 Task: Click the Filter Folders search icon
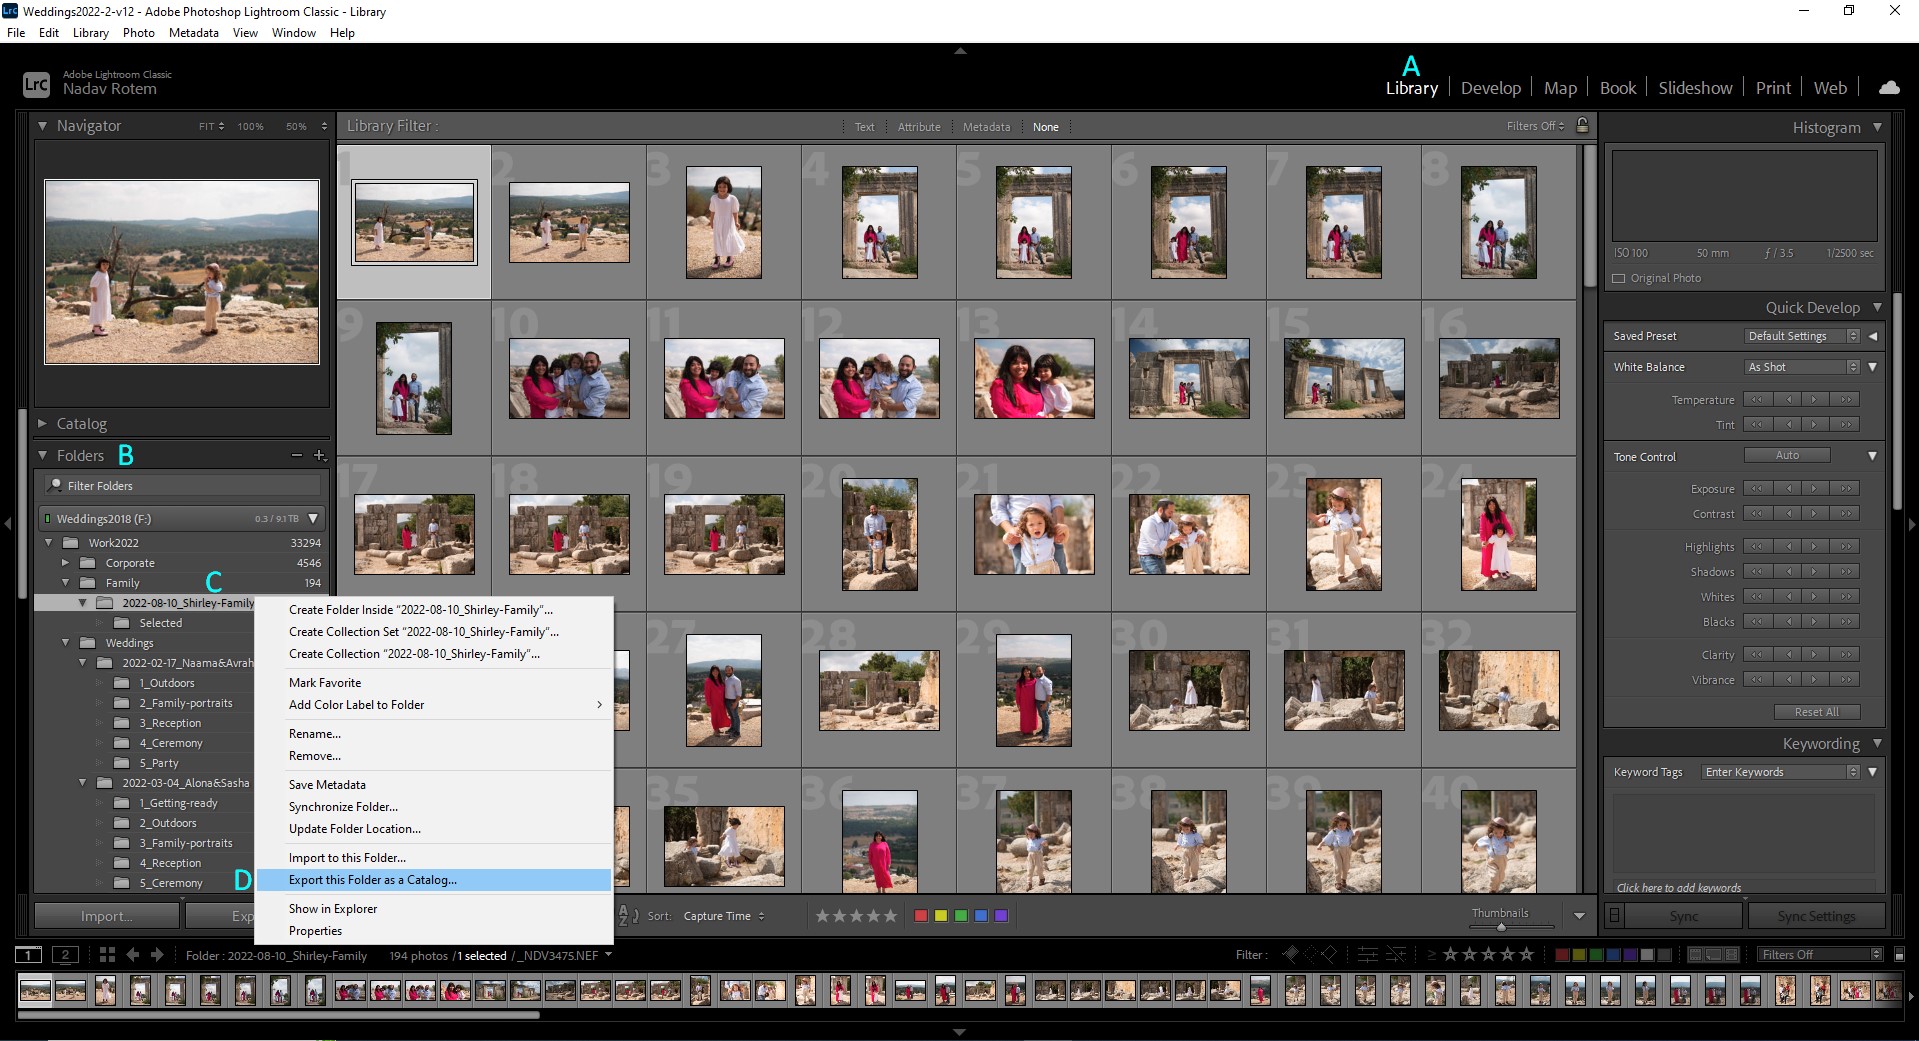55,485
